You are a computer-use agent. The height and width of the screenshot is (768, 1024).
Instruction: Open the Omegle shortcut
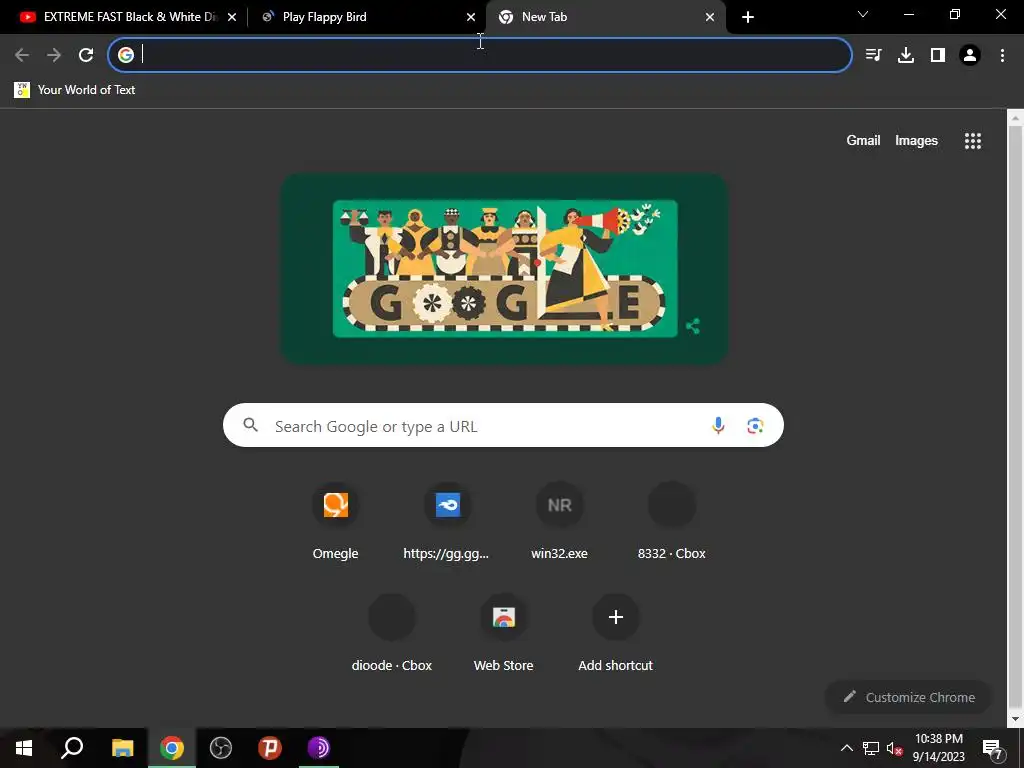[336, 522]
